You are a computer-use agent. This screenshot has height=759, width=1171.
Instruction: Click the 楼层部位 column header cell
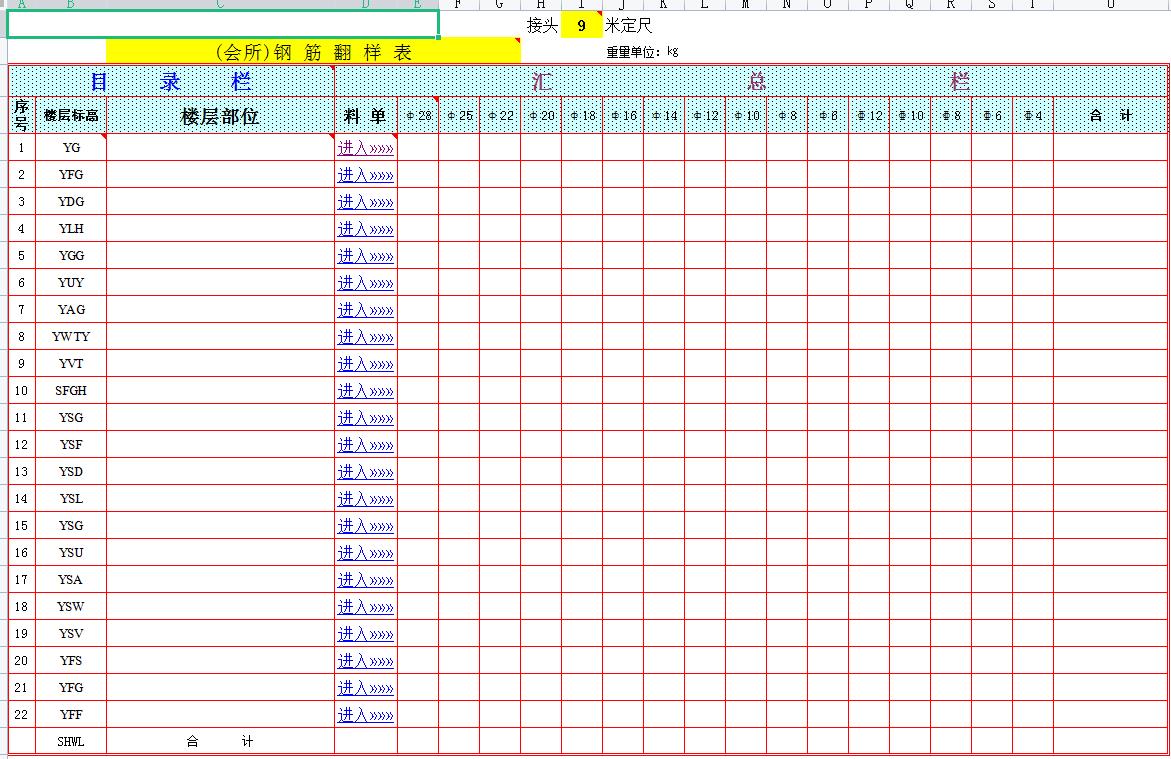pyautogui.click(x=220, y=116)
